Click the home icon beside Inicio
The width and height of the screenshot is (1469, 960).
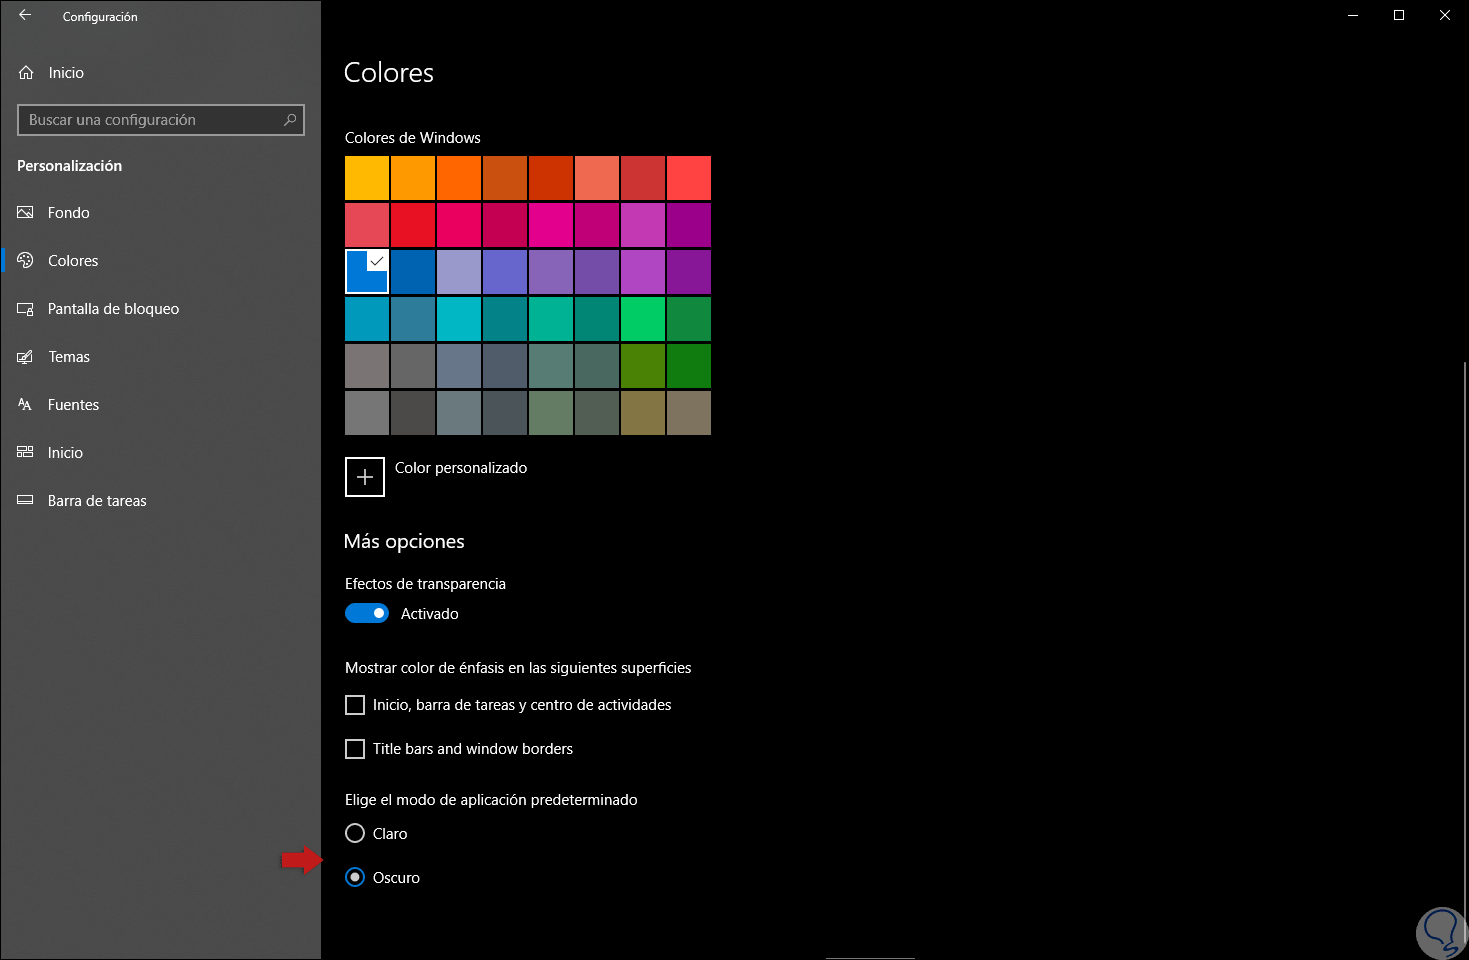(x=26, y=73)
